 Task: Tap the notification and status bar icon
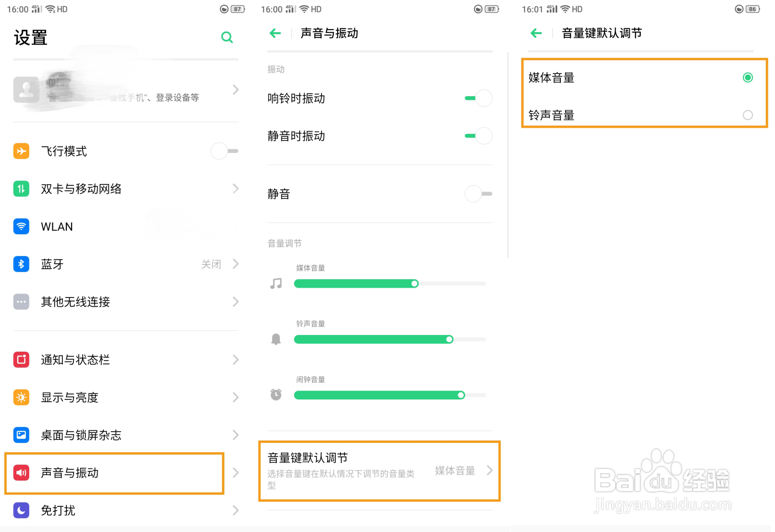[21, 359]
